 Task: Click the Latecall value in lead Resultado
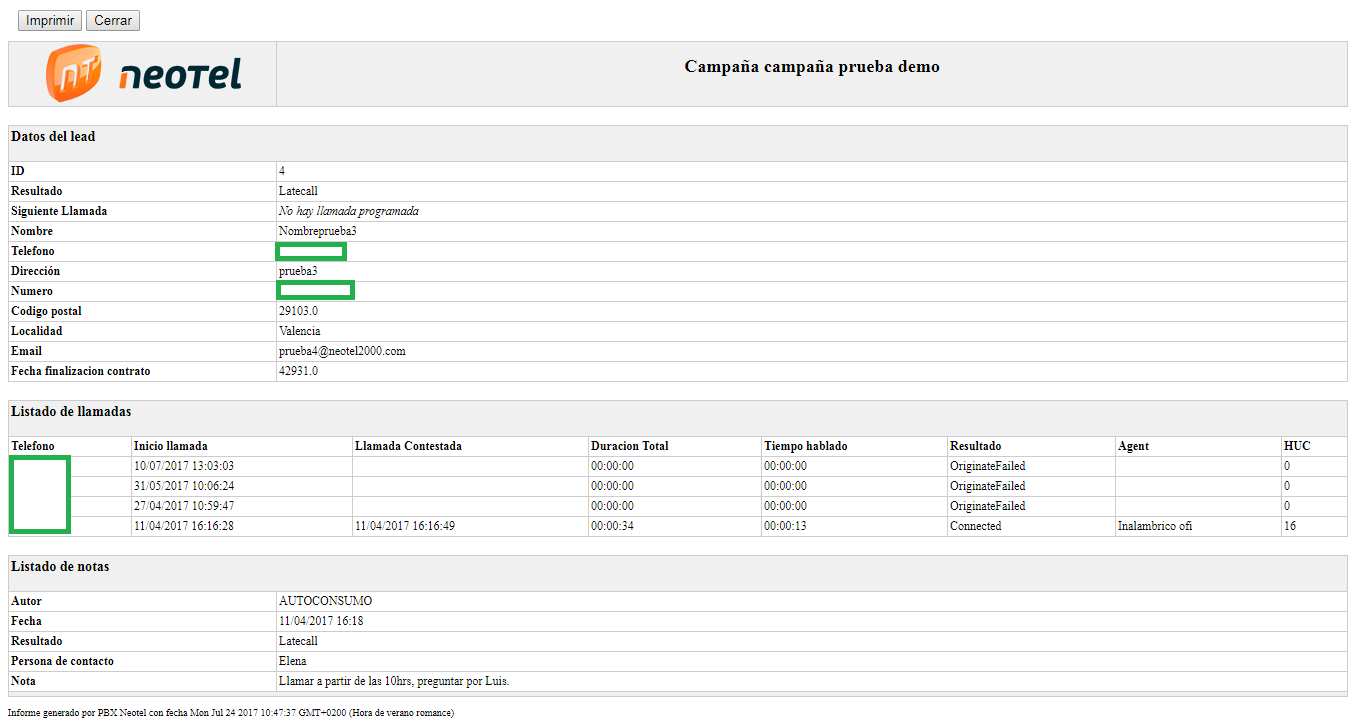click(298, 191)
